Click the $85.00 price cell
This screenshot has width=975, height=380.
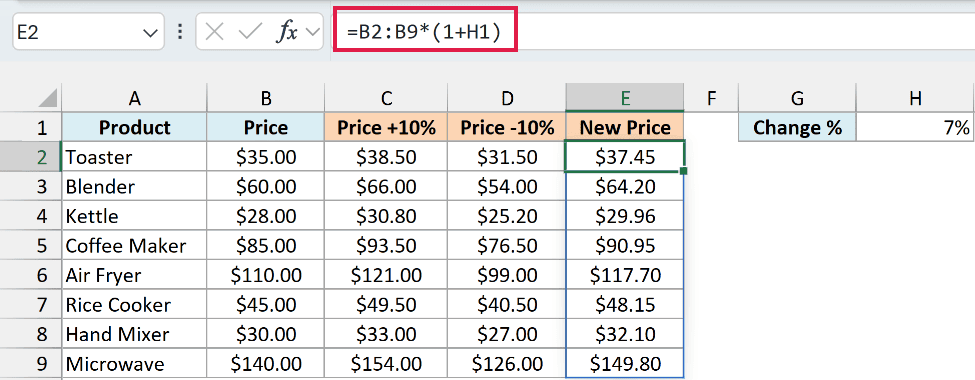(x=266, y=246)
